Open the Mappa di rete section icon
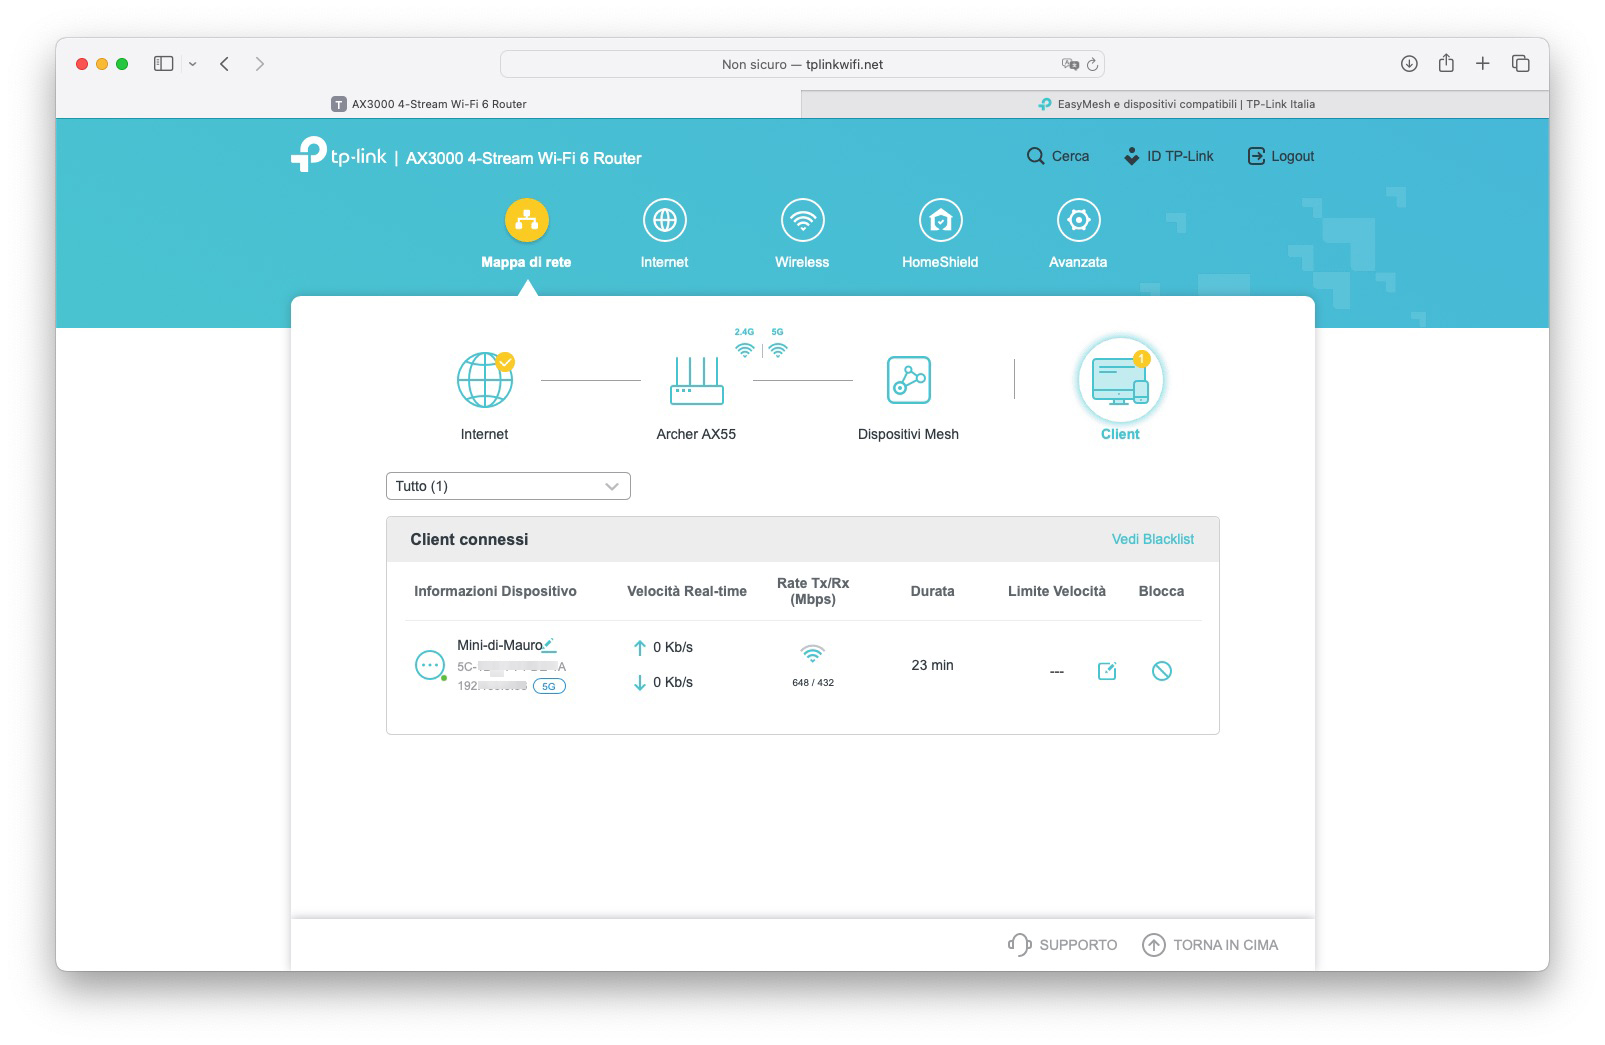This screenshot has height=1045, width=1605. tap(526, 220)
